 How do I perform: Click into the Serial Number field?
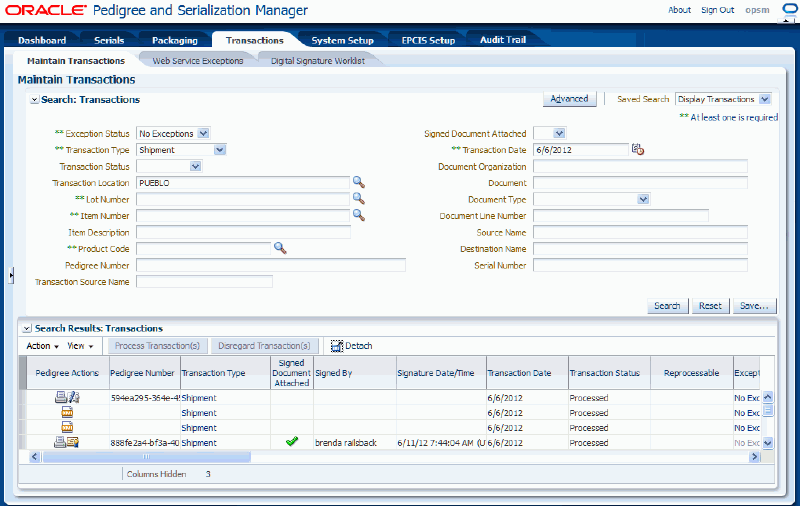[640, 265]
